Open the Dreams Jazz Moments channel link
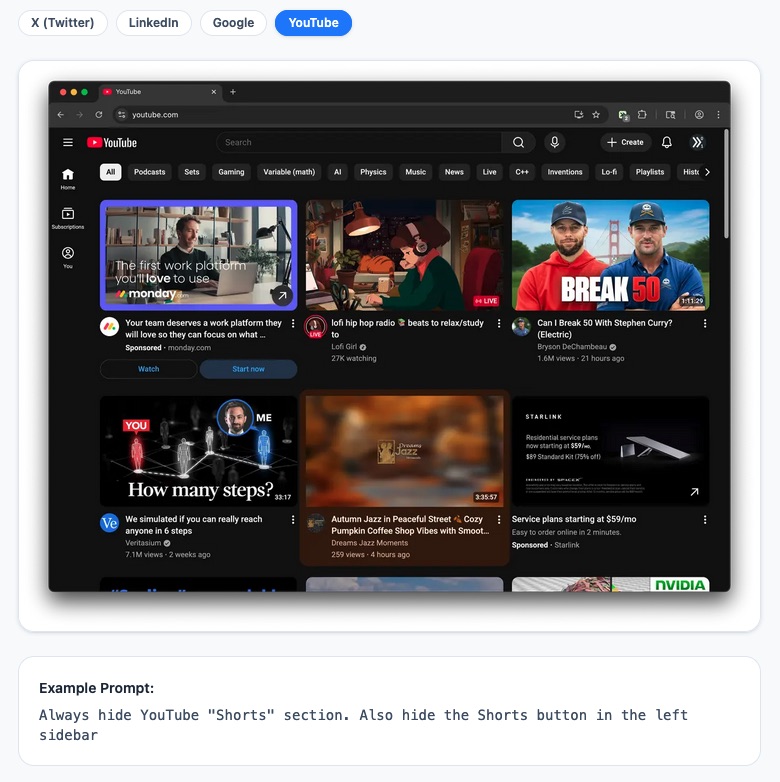 point(370,543)
